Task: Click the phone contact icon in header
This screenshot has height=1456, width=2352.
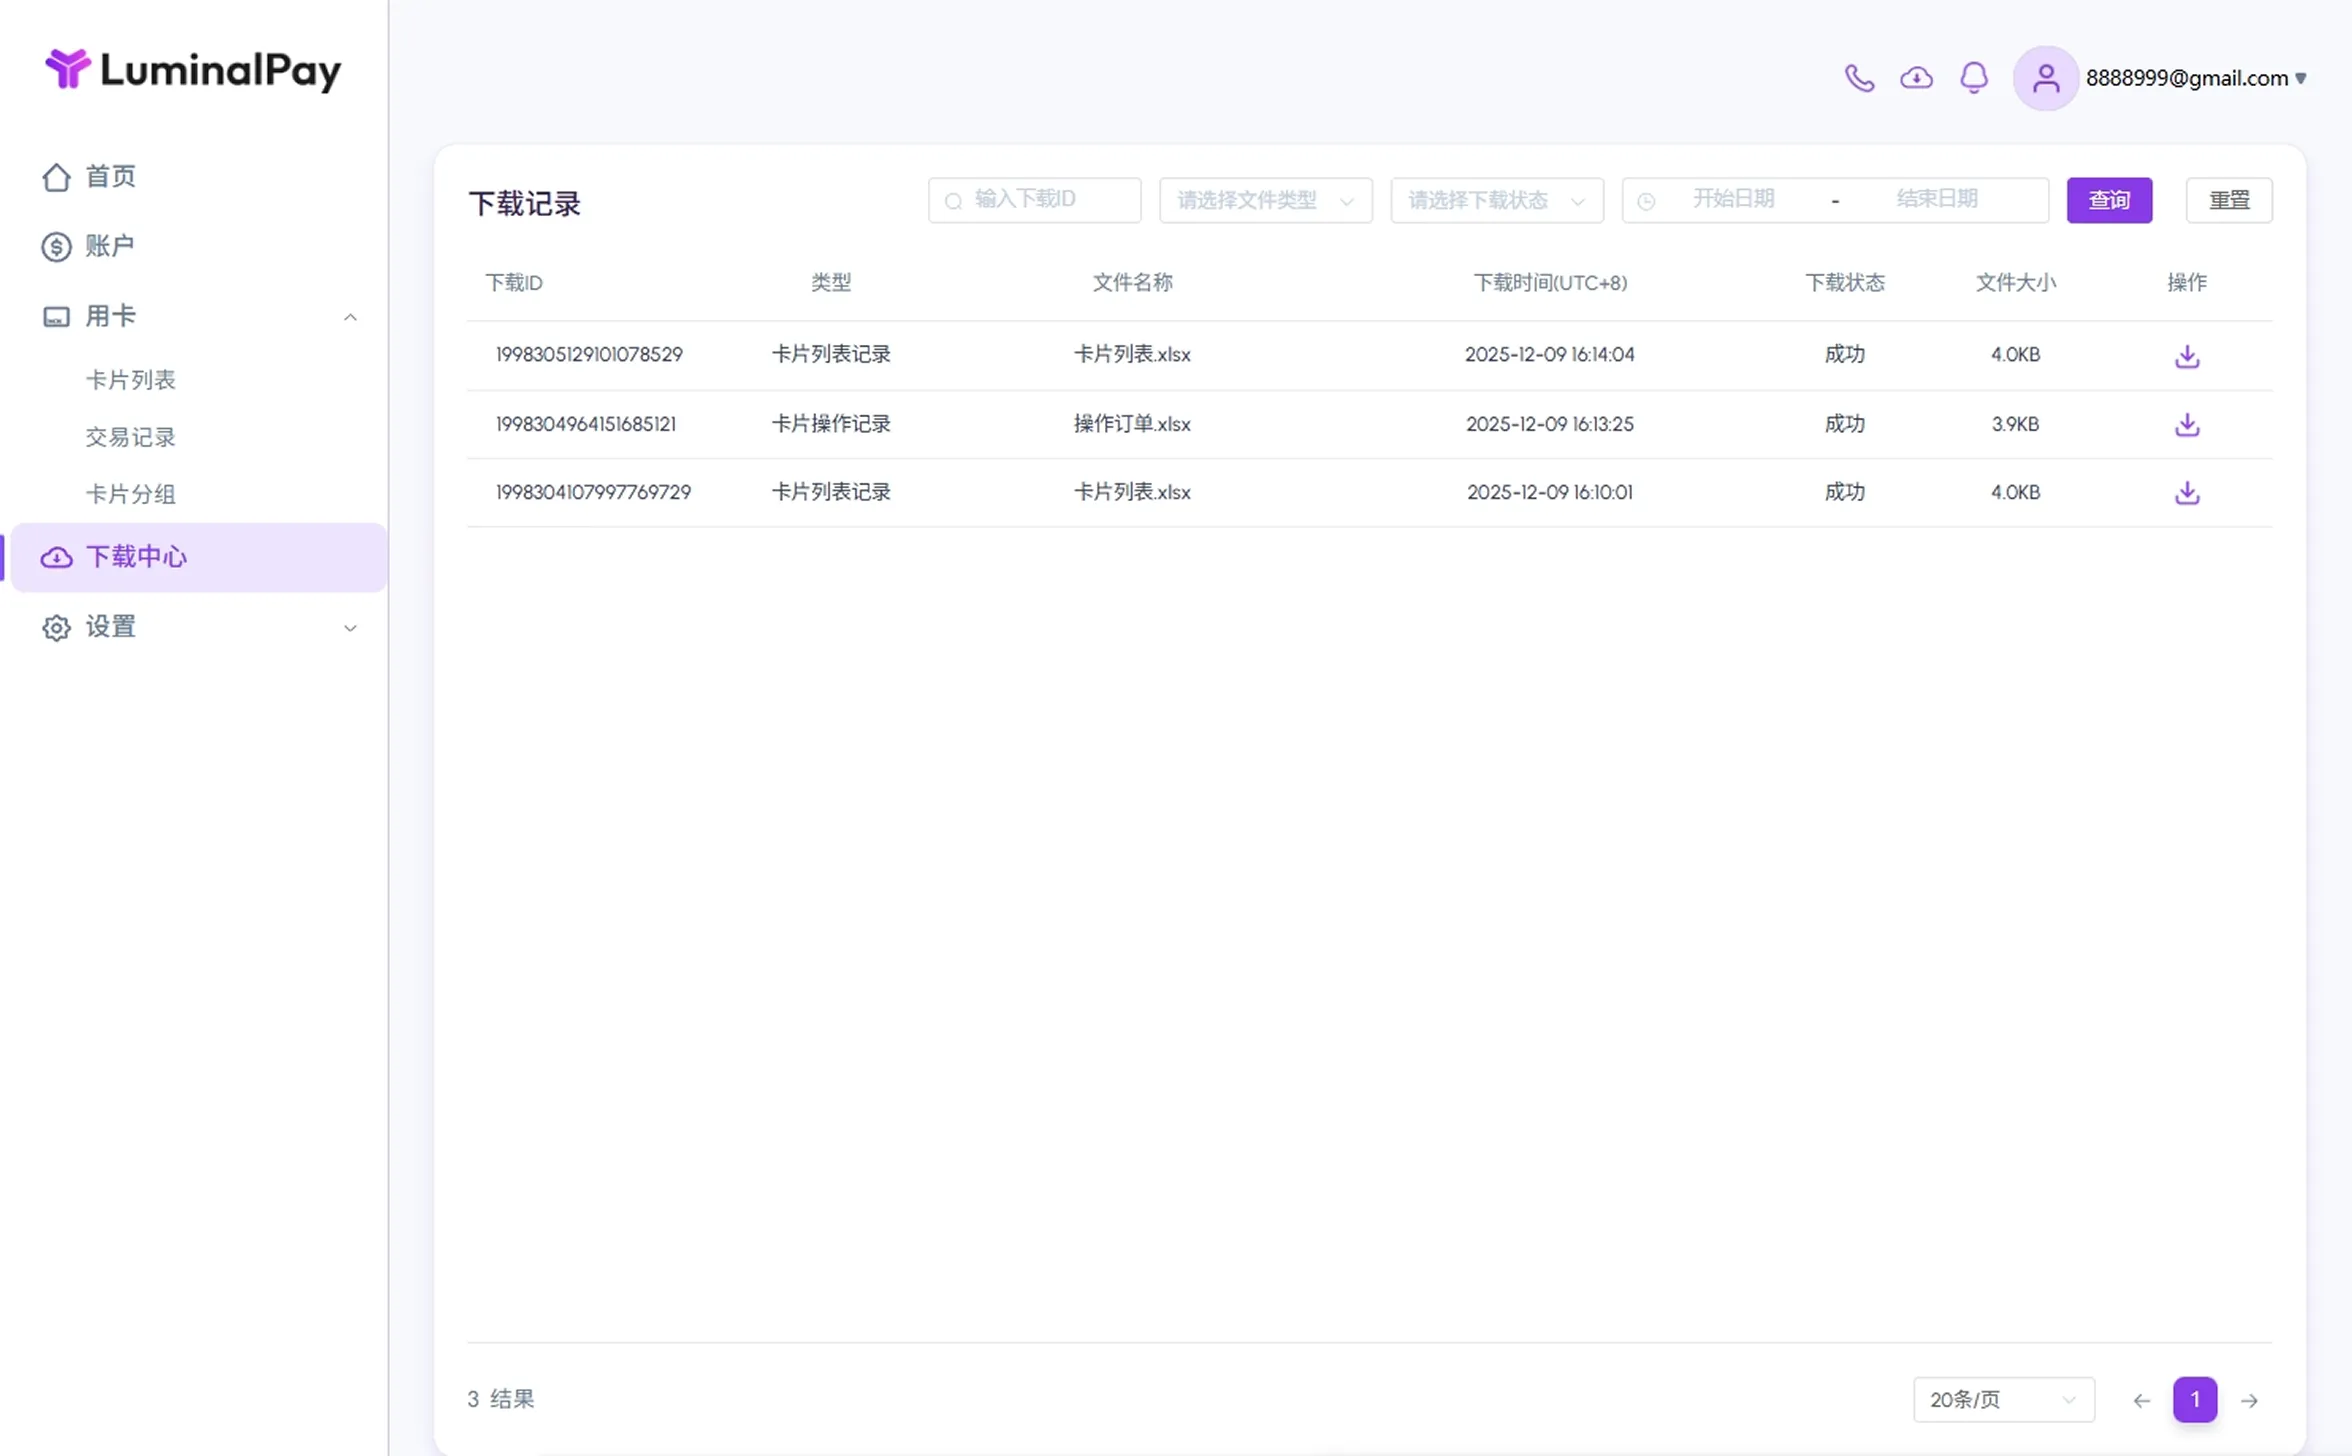Action: [1859, 78]
